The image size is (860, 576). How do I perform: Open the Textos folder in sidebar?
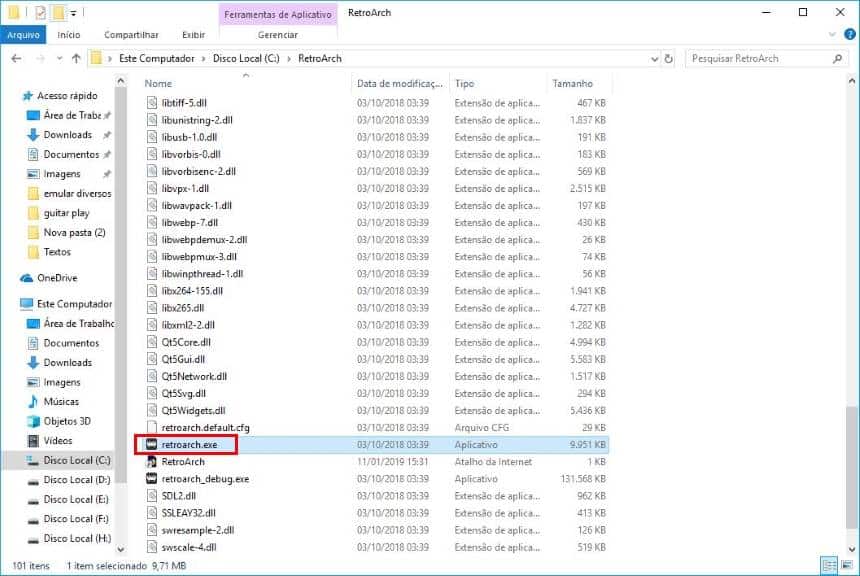[57, 252]
